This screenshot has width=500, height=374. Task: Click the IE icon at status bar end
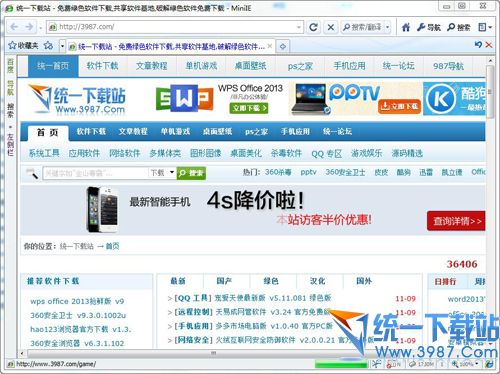click(489, 364)
